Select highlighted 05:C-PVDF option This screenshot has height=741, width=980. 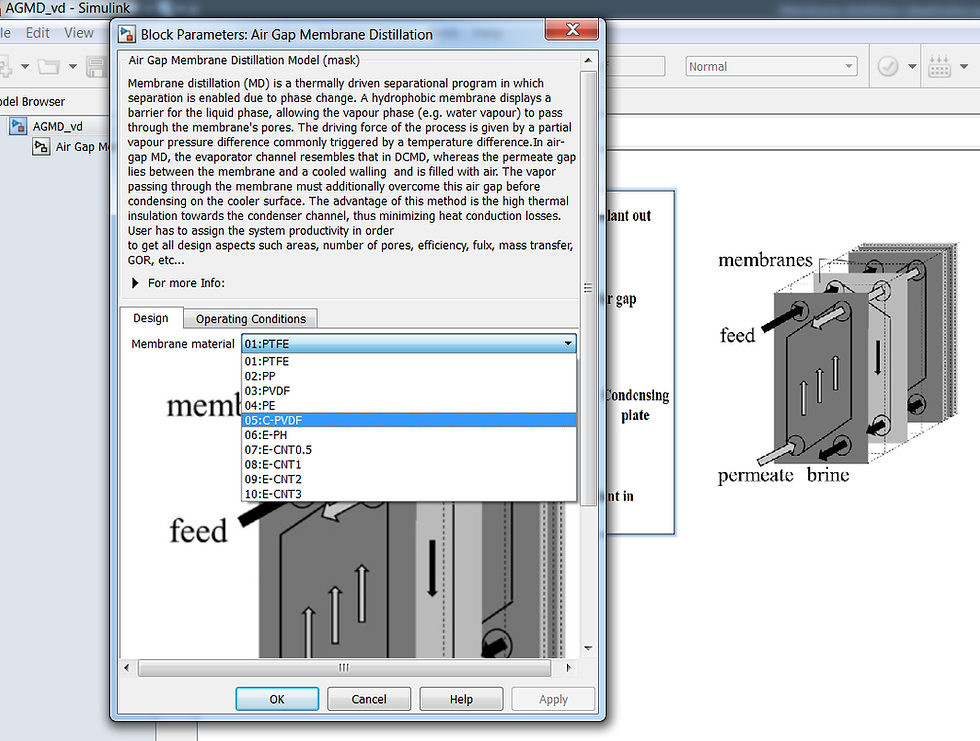coord(408,420)
